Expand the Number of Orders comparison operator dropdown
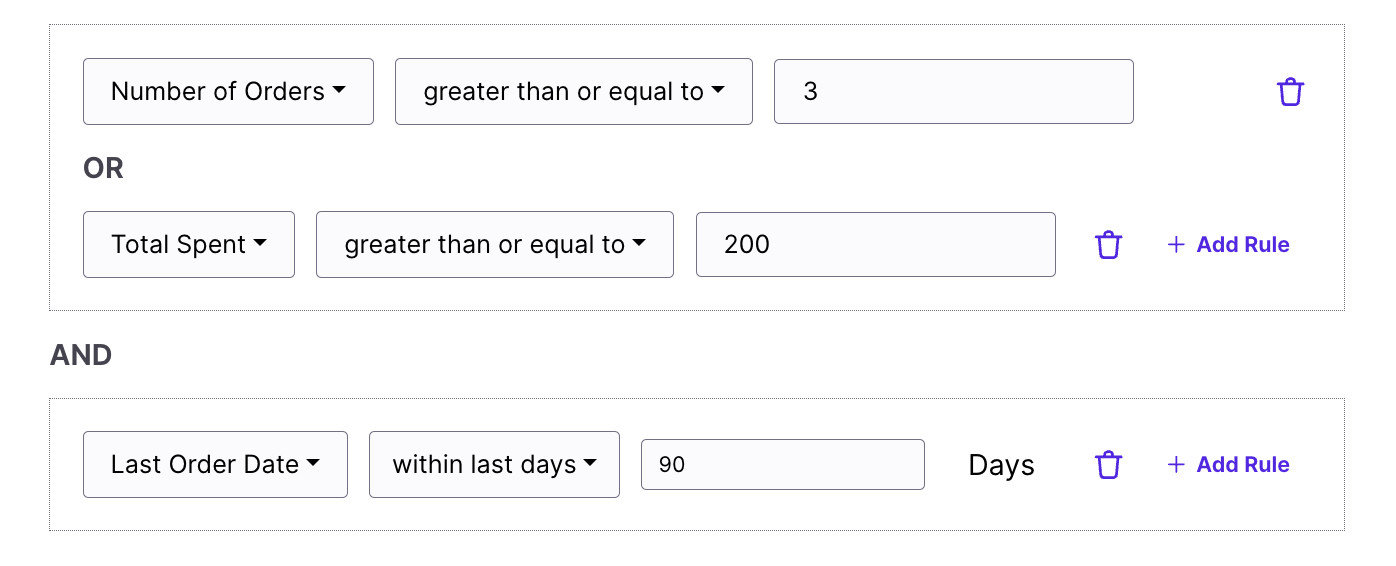 573,92
